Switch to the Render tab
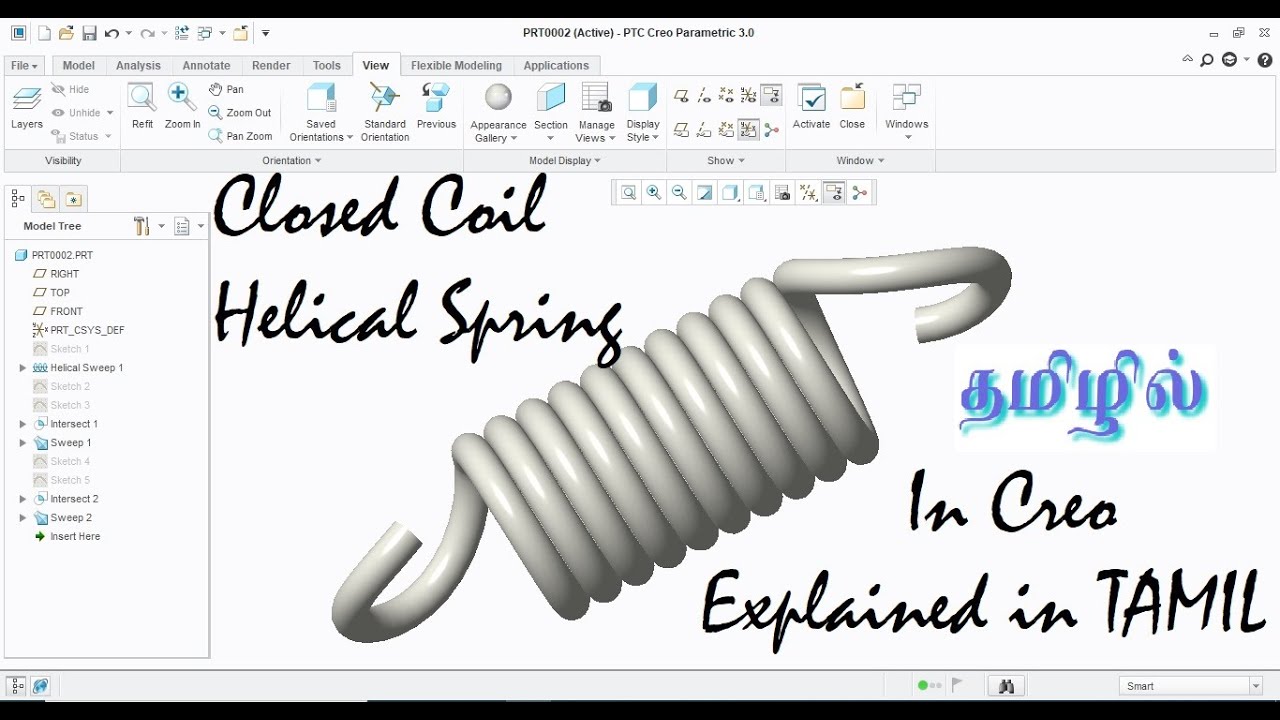The width and height of the screenshot is (1280, 720). 271,66
